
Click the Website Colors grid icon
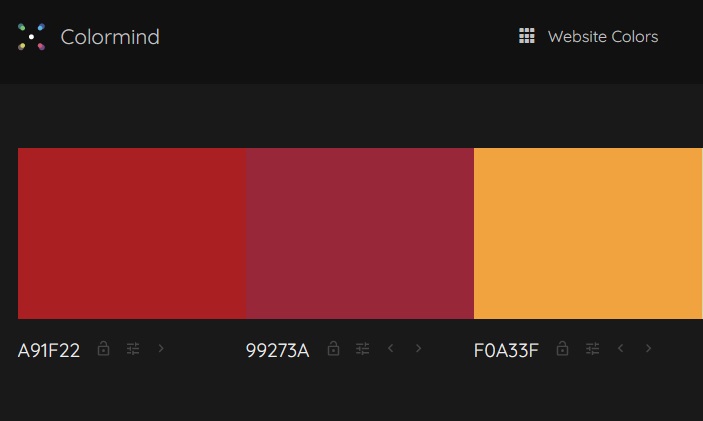click(527, 36)
